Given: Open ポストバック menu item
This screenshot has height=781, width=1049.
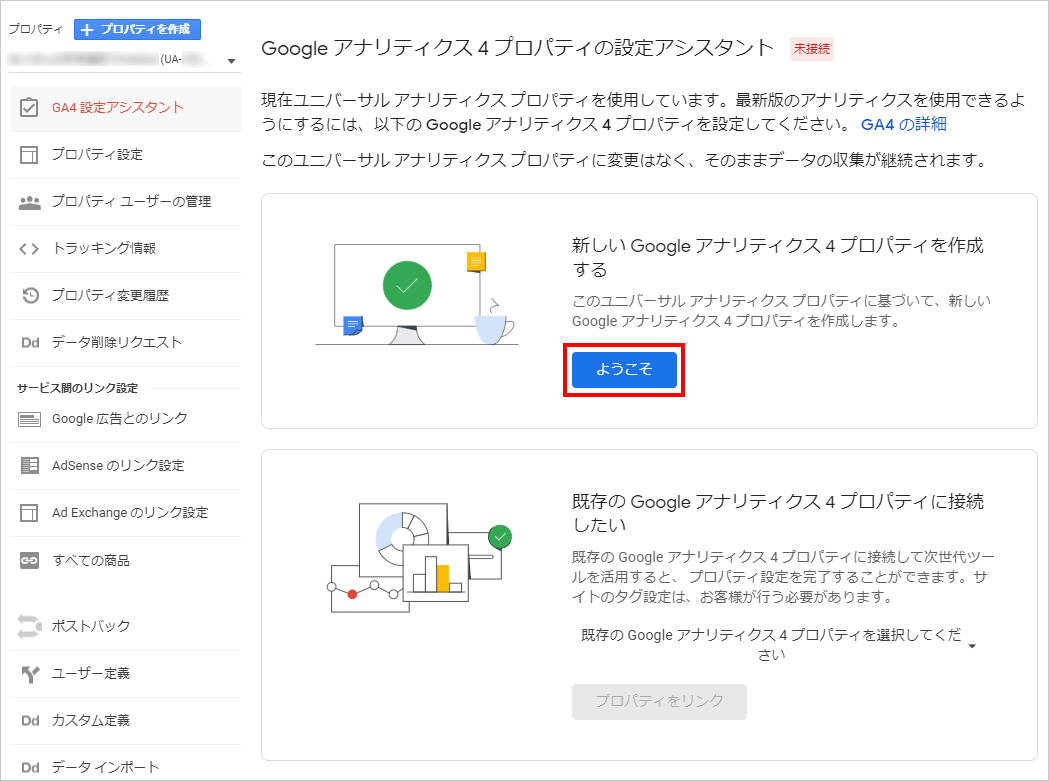Looking at the screenshot, I should point(126,626).
